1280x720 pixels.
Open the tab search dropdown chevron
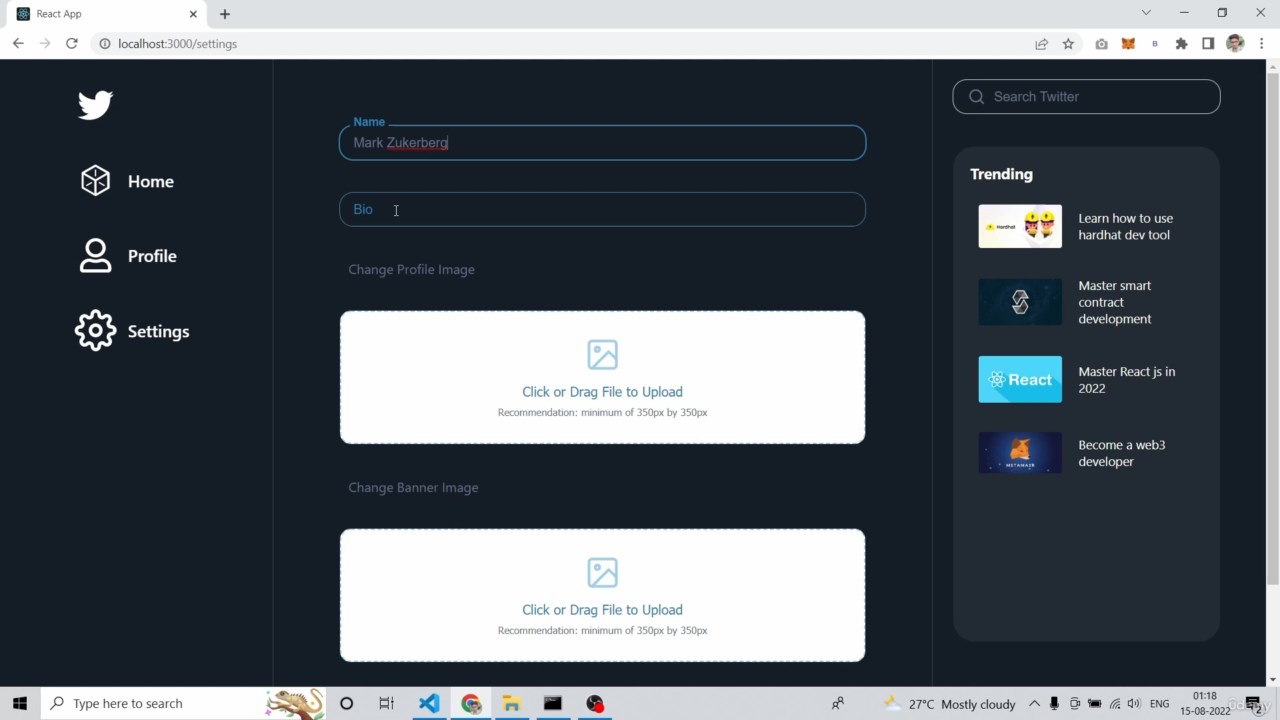pos(1146,13)
